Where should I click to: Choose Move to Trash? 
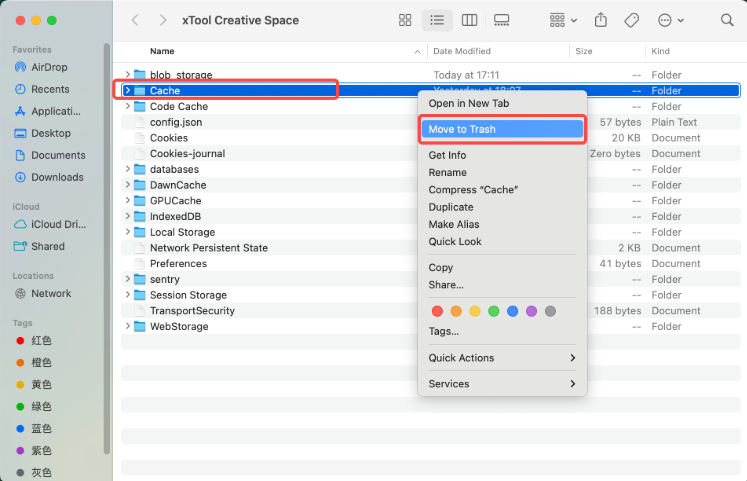click(502, 129)
